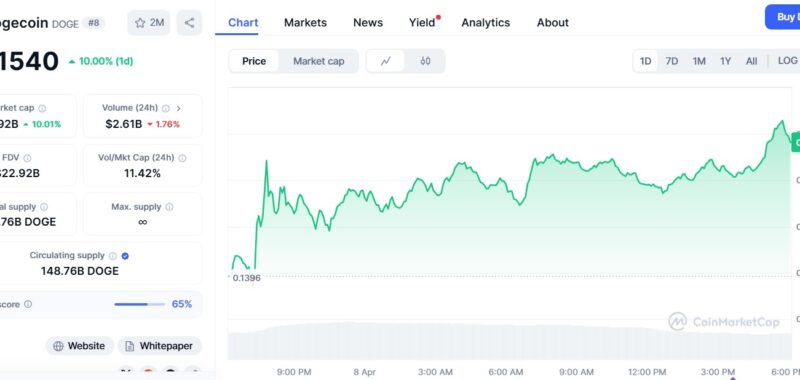Click the info icon next to Vol/Mkt Cap (24h)
The image size is (800, 380).
tap(182, 158)
